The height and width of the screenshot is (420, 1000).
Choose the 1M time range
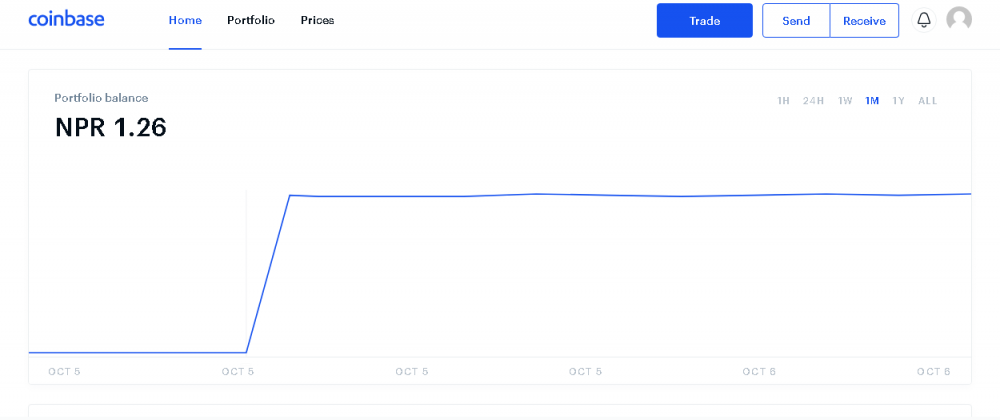(x=872, y=101)
